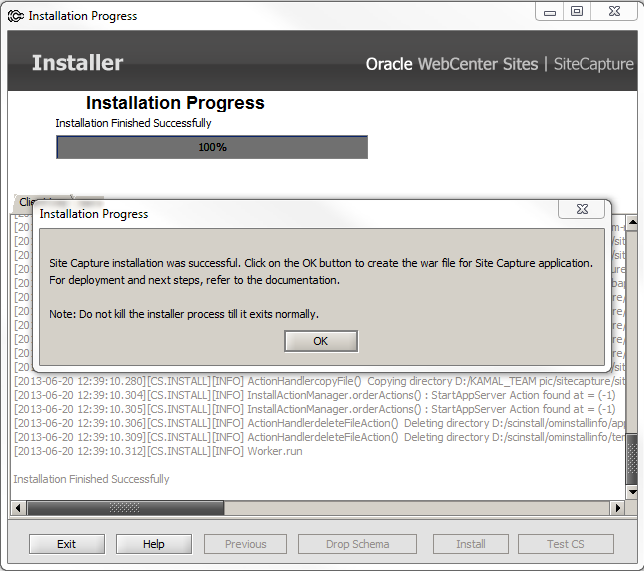
Task: Click the Exit button
Action: coord(67,544)
